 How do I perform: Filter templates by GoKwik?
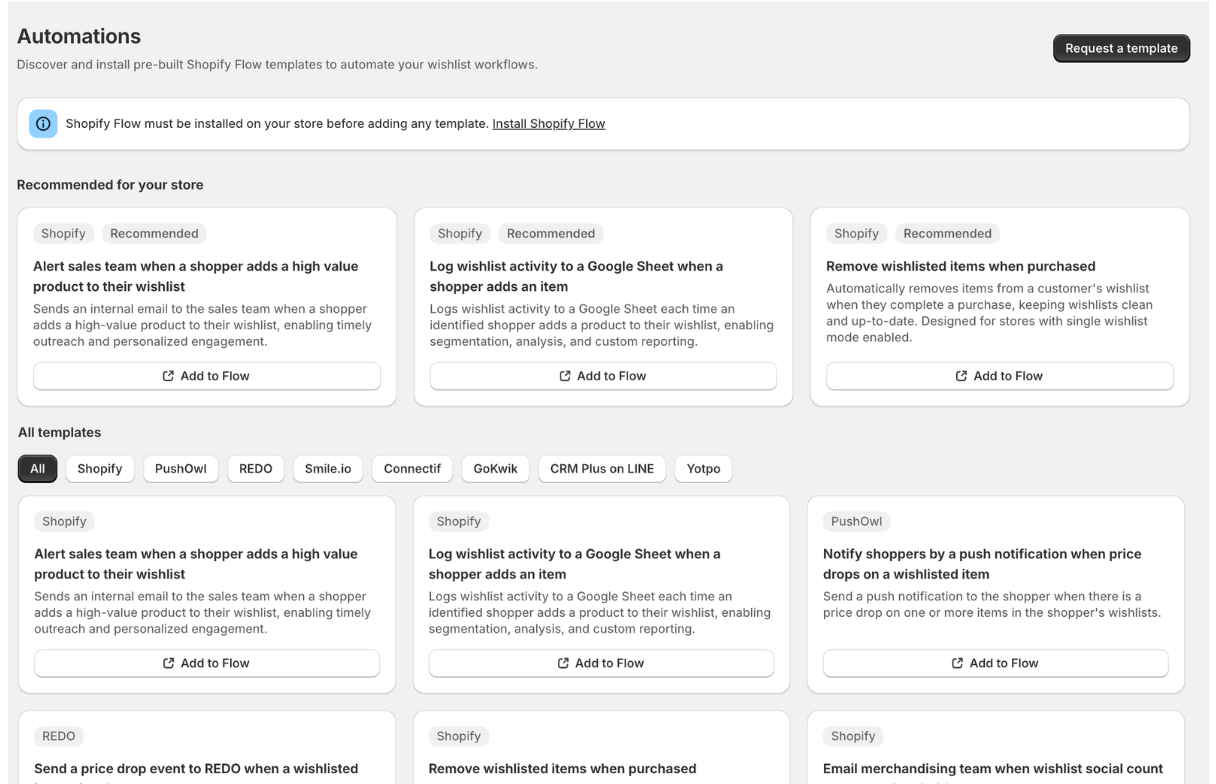[496, 469]
